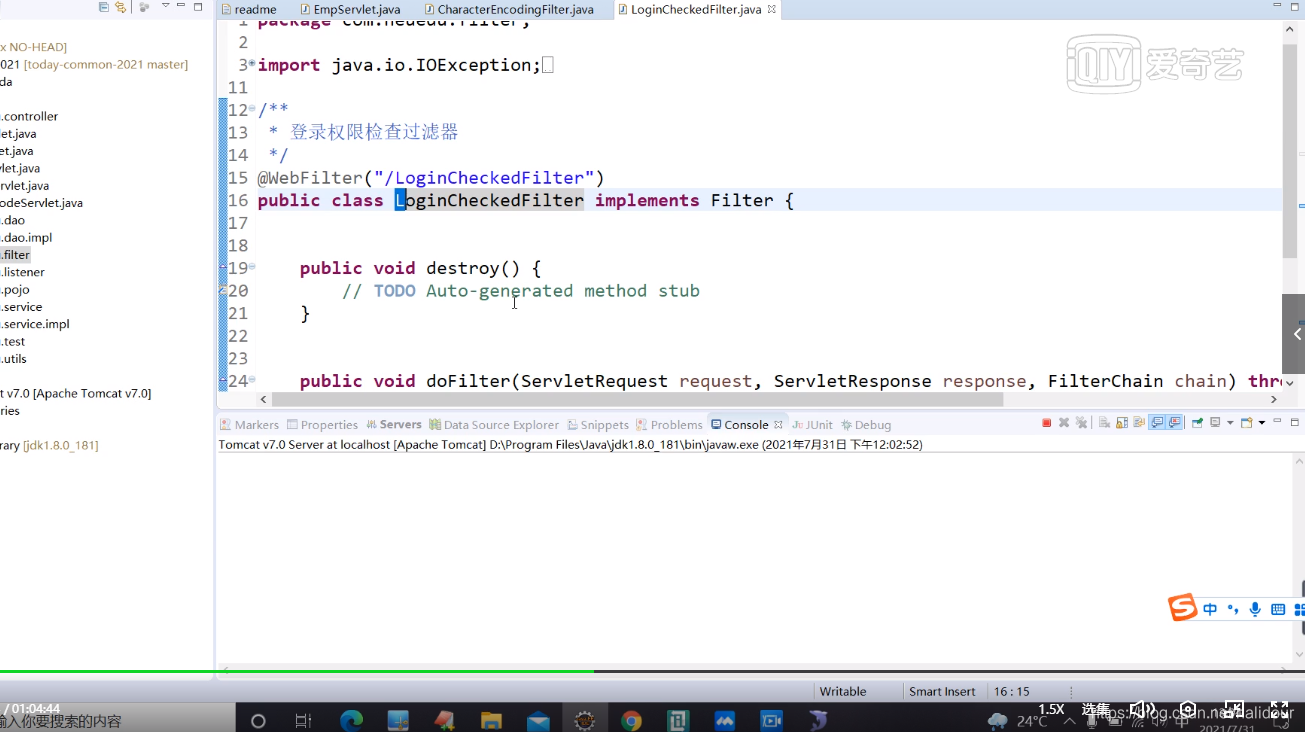The height and width of the screenshot is (732, 1305).
Task: Select the jdk1.8.0_181 library entry
Action: click(50, 445)
